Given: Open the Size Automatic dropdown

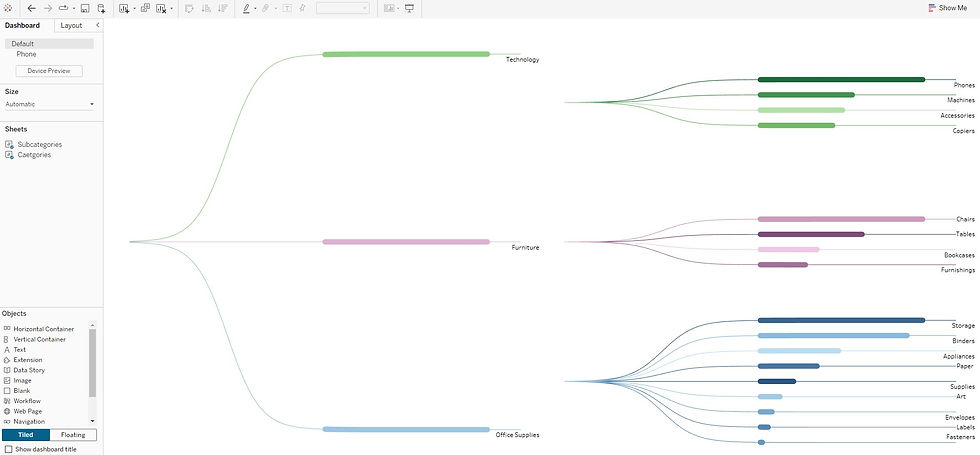Looking at the screenshot, I should [x=49, y=104].
